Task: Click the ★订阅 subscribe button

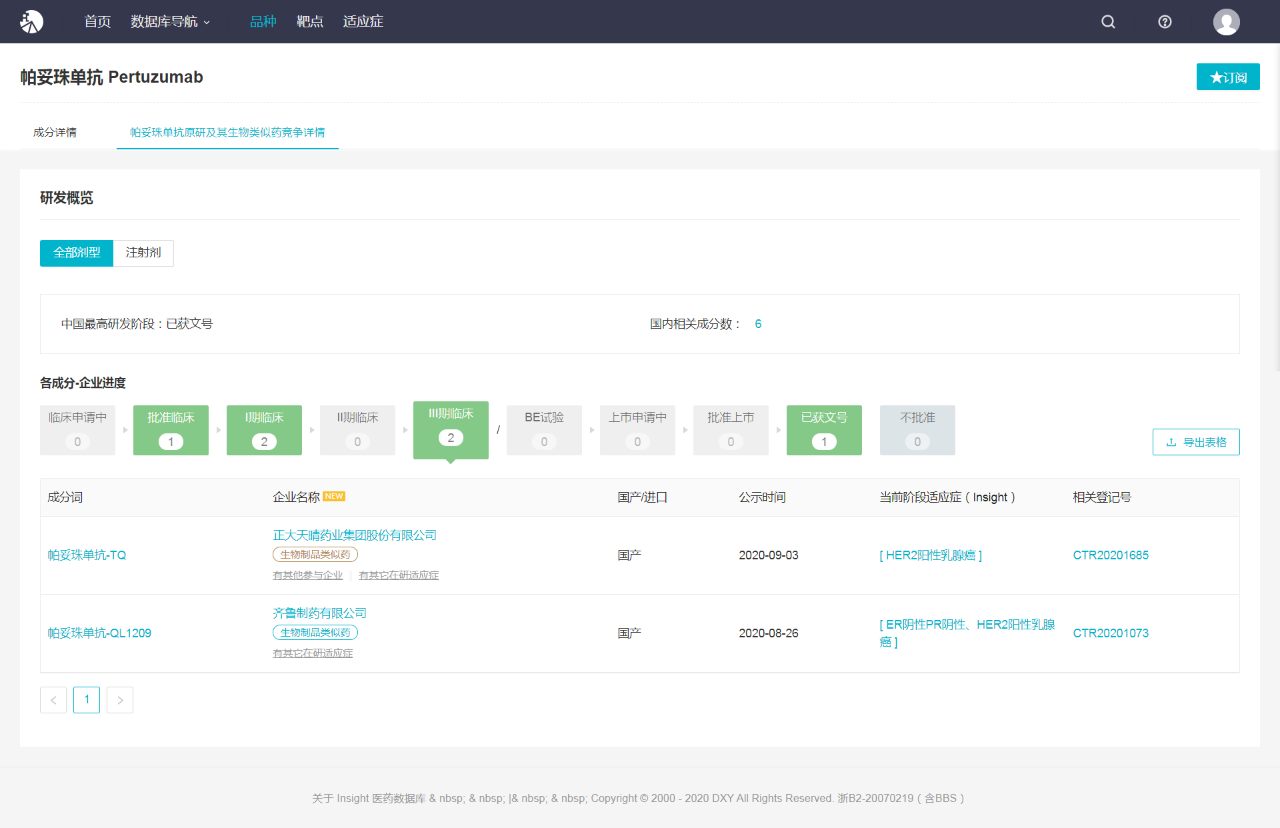Action: (x=1228, y=77)
